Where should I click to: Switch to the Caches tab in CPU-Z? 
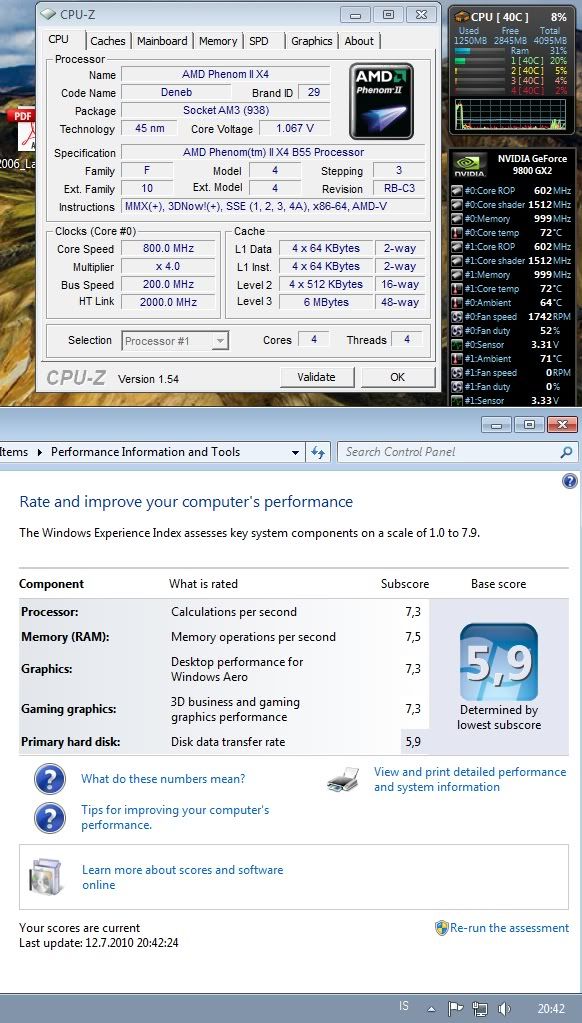pos(108,41)
